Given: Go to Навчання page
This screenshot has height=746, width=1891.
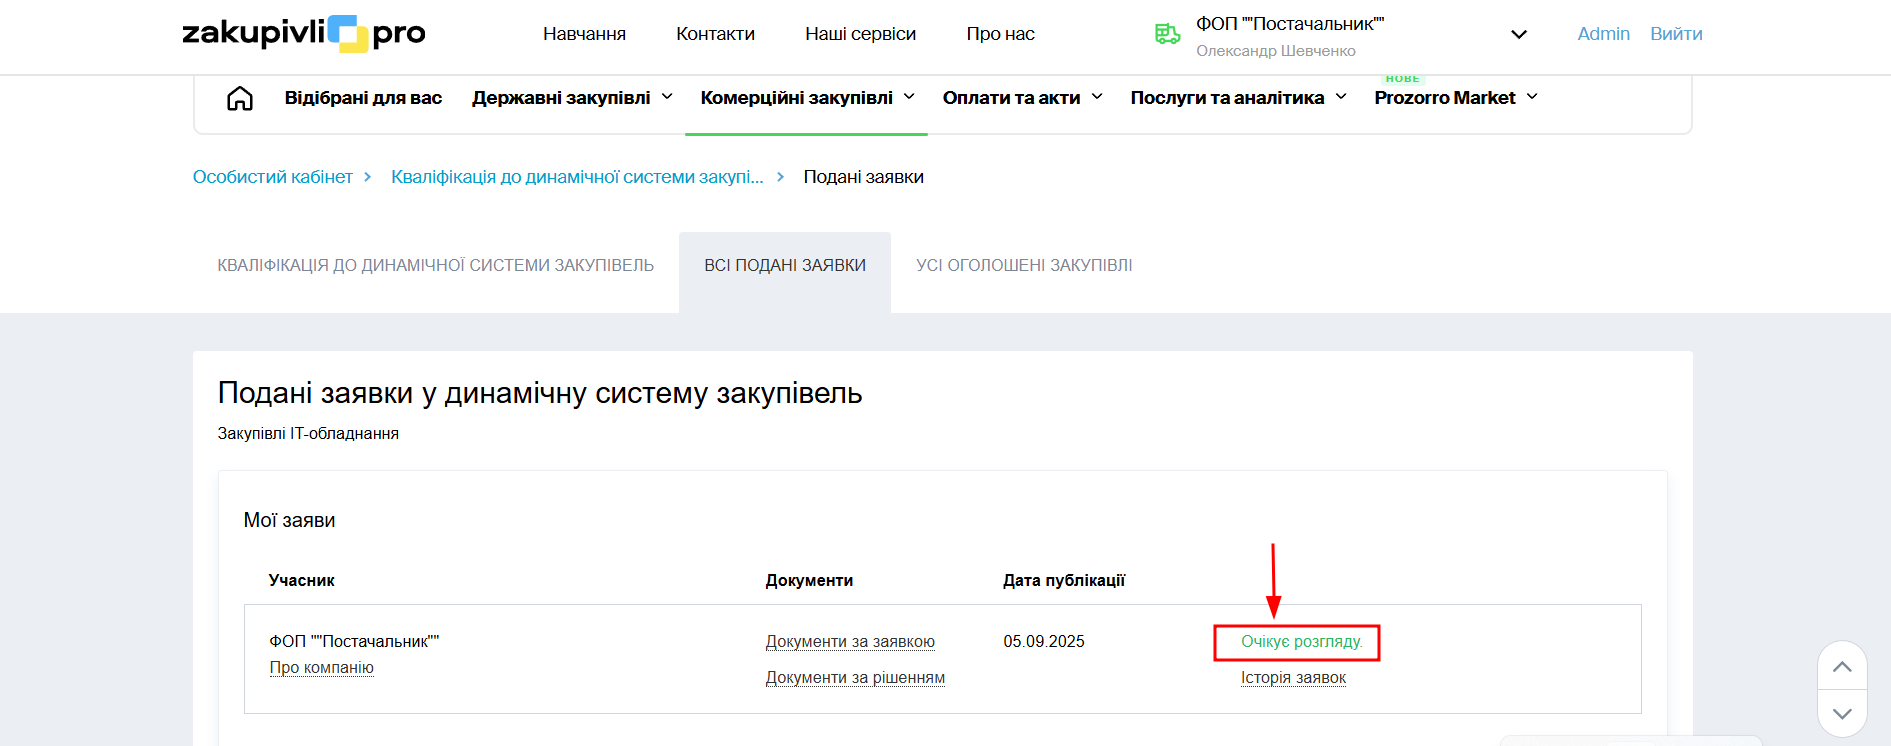Looking at the screenshot, I should [x=584, y=34].
